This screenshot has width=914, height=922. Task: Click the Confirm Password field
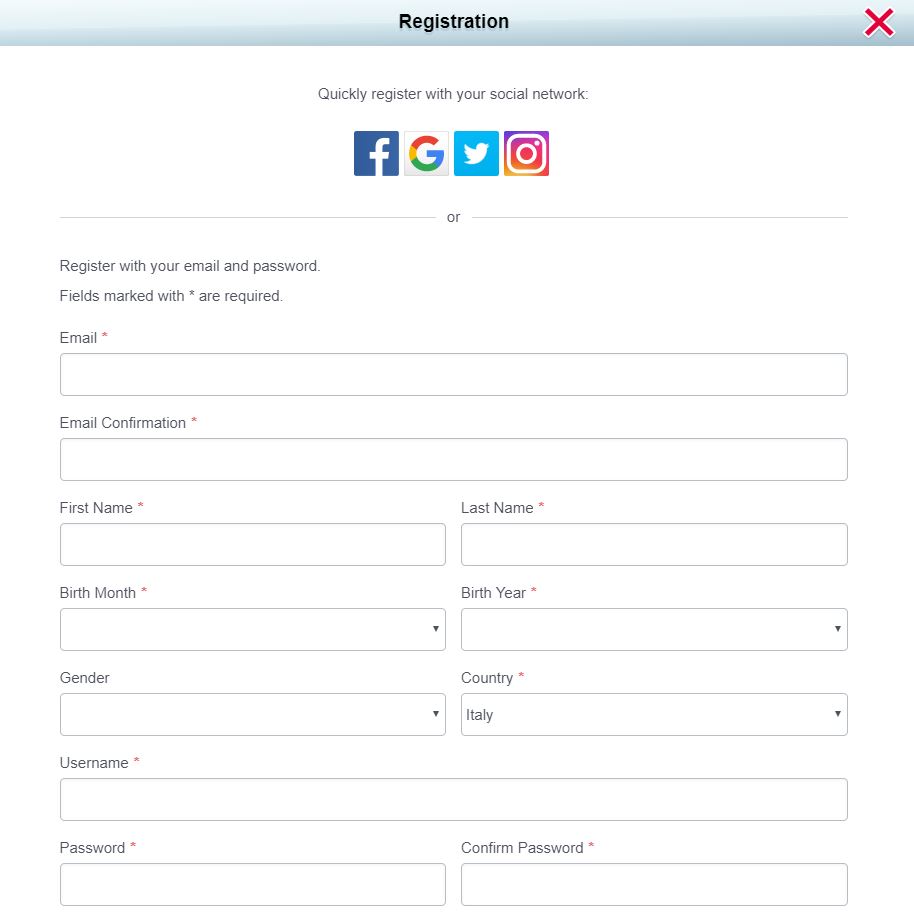[653, 884]
